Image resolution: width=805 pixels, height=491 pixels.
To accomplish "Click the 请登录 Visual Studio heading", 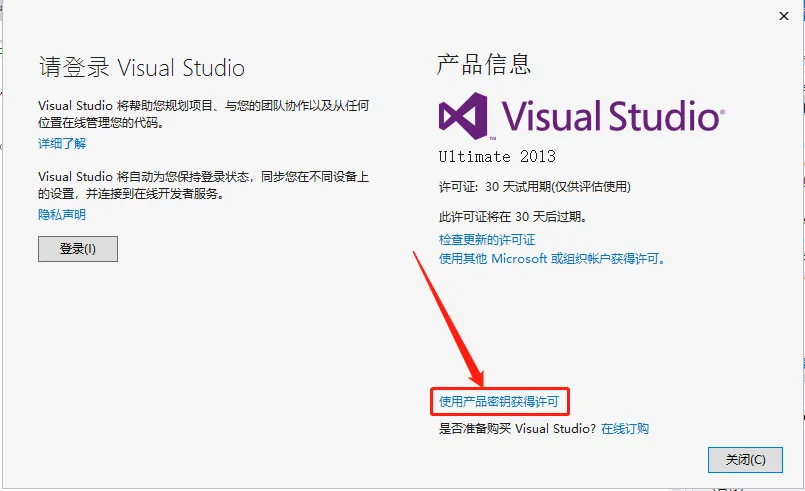I will pyautogui.click(x=142, y=68).
